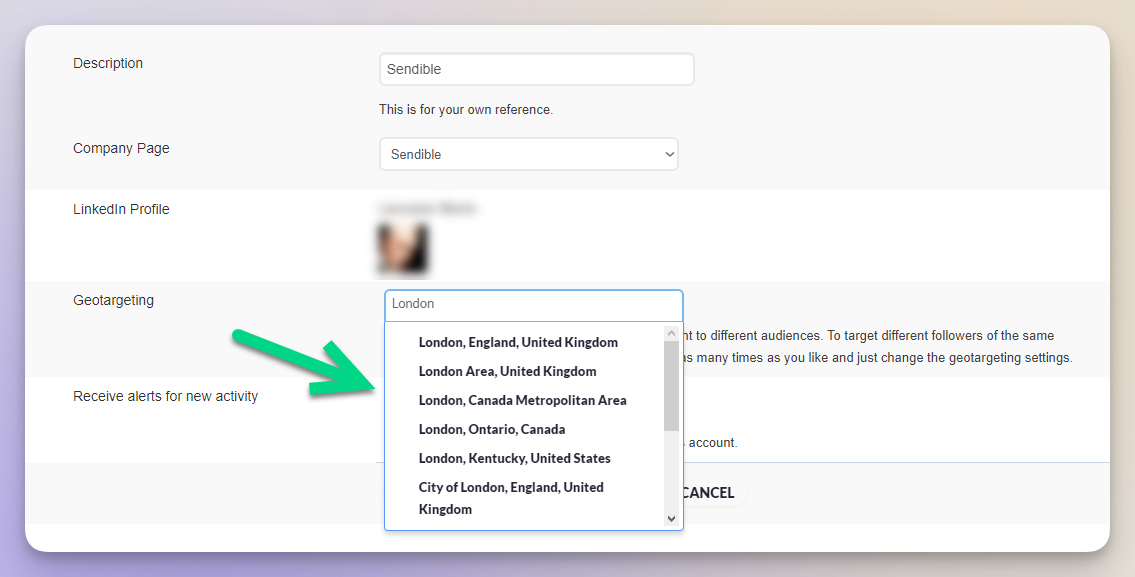
Task: Click 'This is for your own reference.' text
Action: (466, 110)
